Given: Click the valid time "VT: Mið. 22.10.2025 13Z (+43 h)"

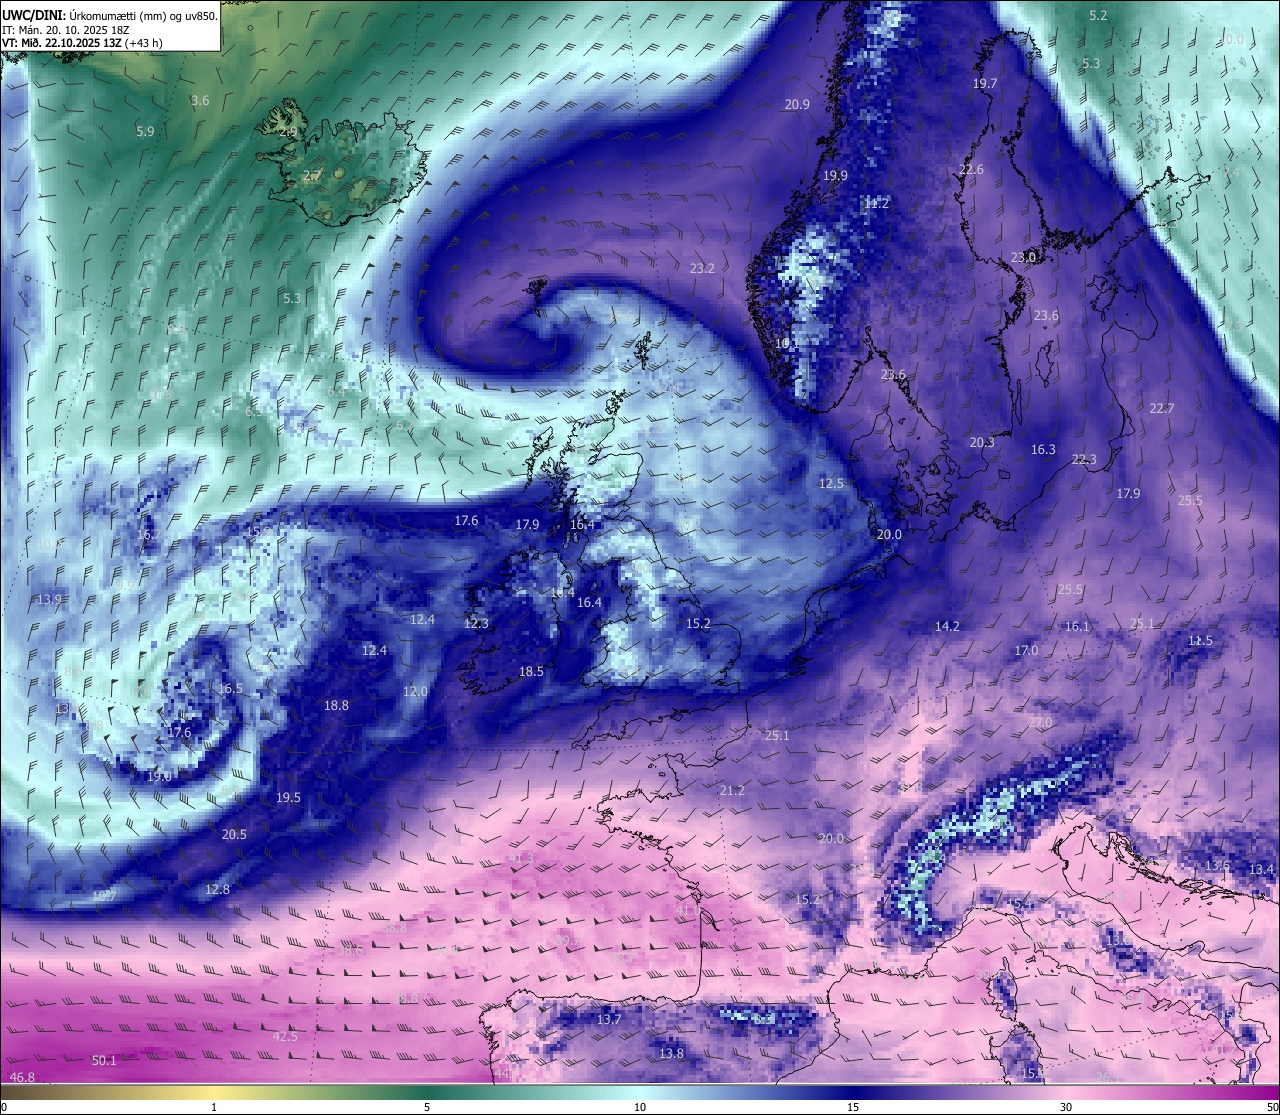Looking at the screenshot, I should click(82, 43).
